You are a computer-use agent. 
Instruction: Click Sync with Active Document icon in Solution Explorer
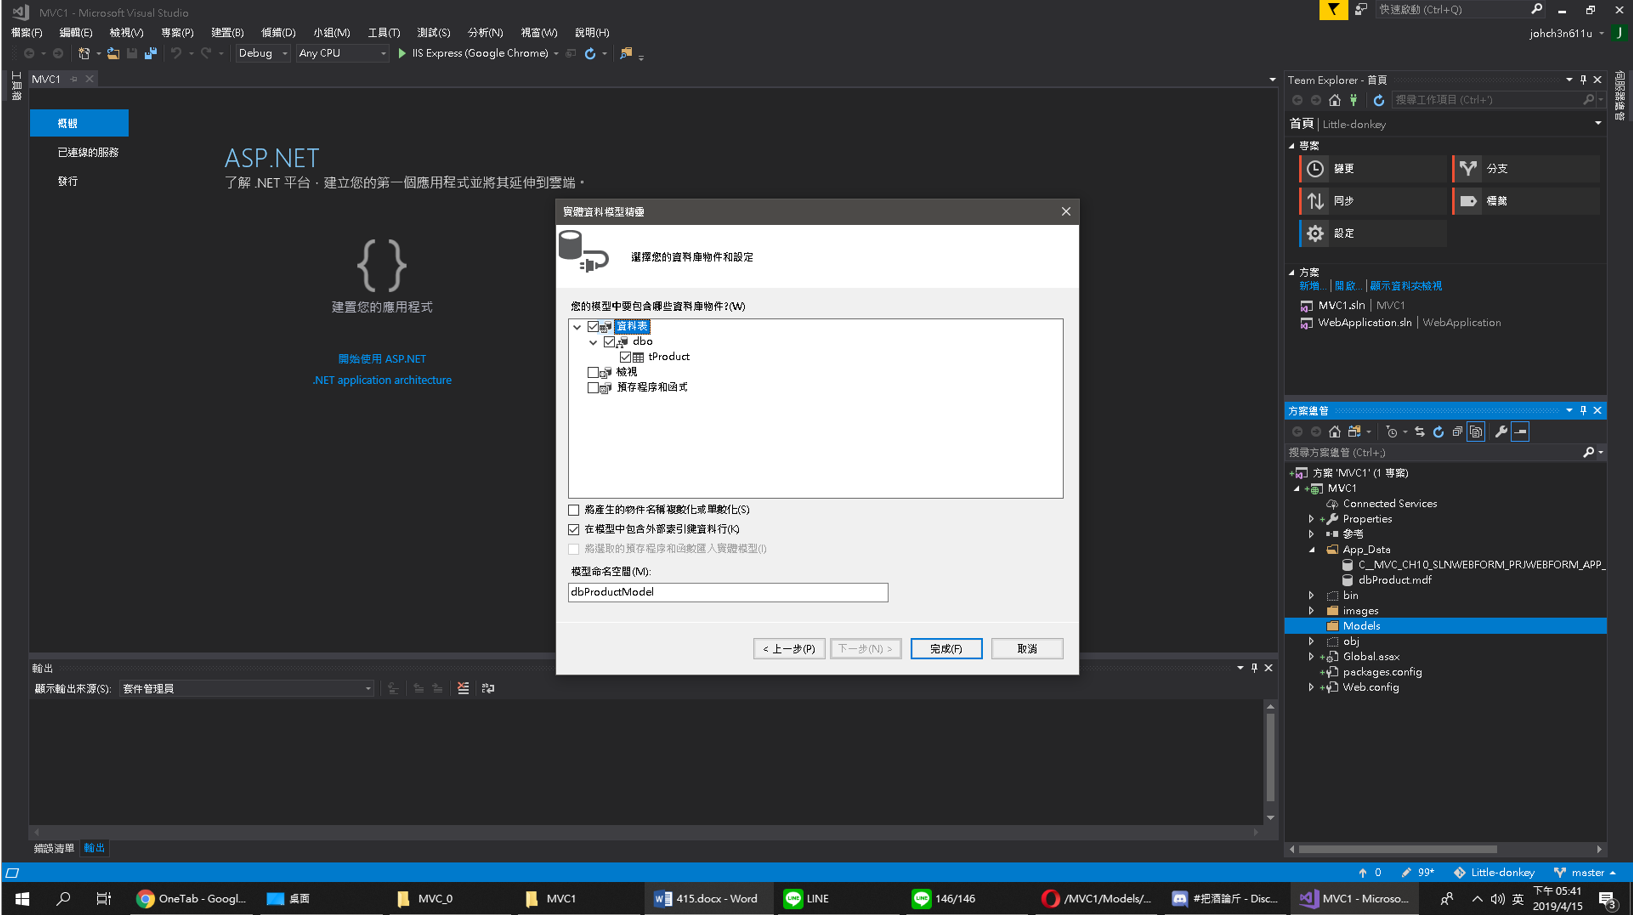point(1419,432)
